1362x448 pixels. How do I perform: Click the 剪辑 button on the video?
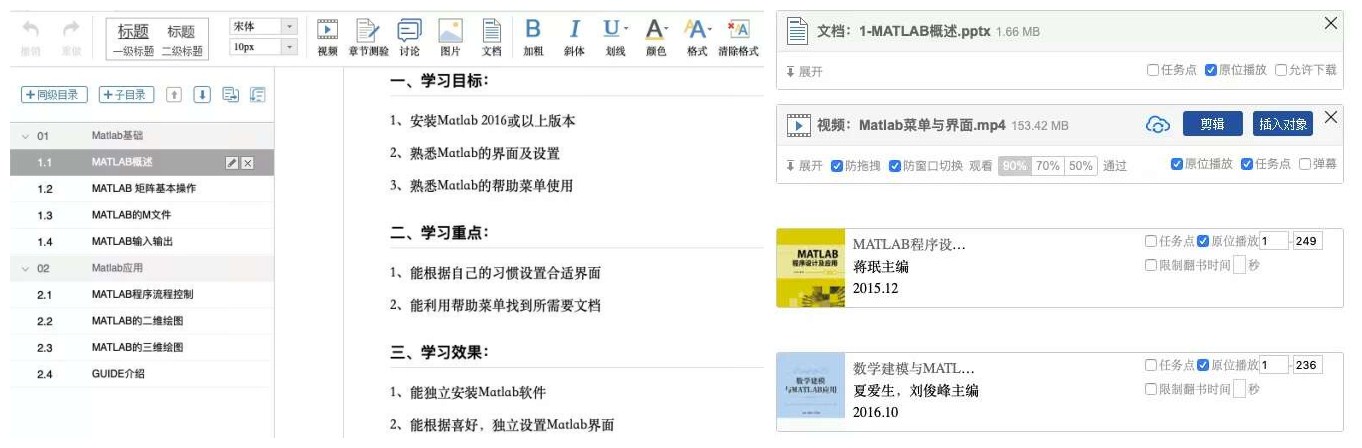[1212, 124]
